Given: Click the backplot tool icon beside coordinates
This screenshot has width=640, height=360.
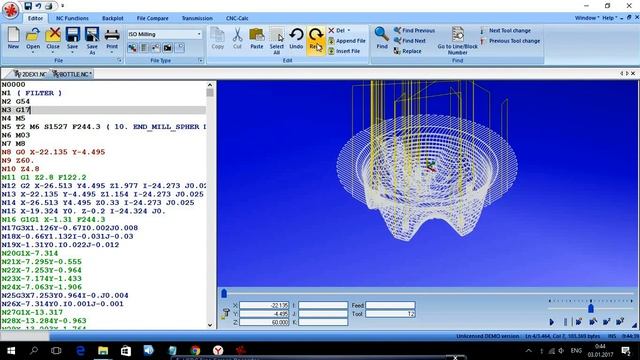Looking at the screenshot, I should click(x=226, y=313).
